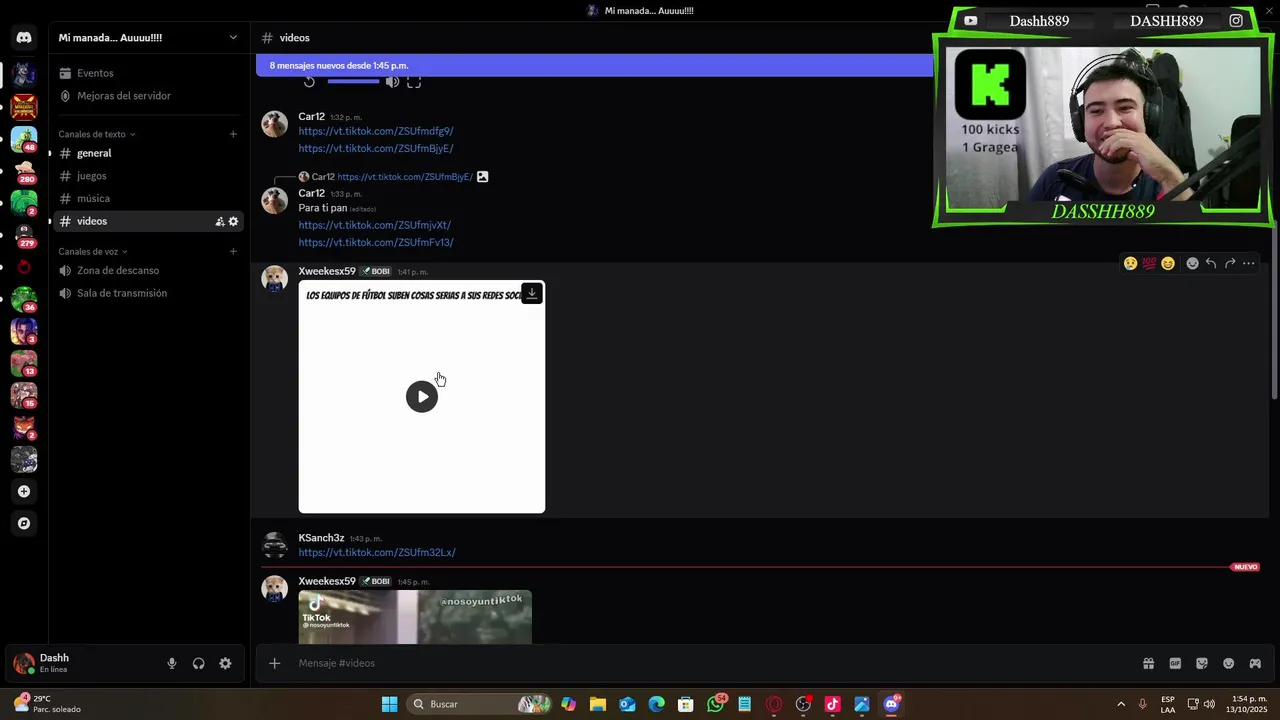Open TikTok link ZSUfmdfg9

[375, 131]
